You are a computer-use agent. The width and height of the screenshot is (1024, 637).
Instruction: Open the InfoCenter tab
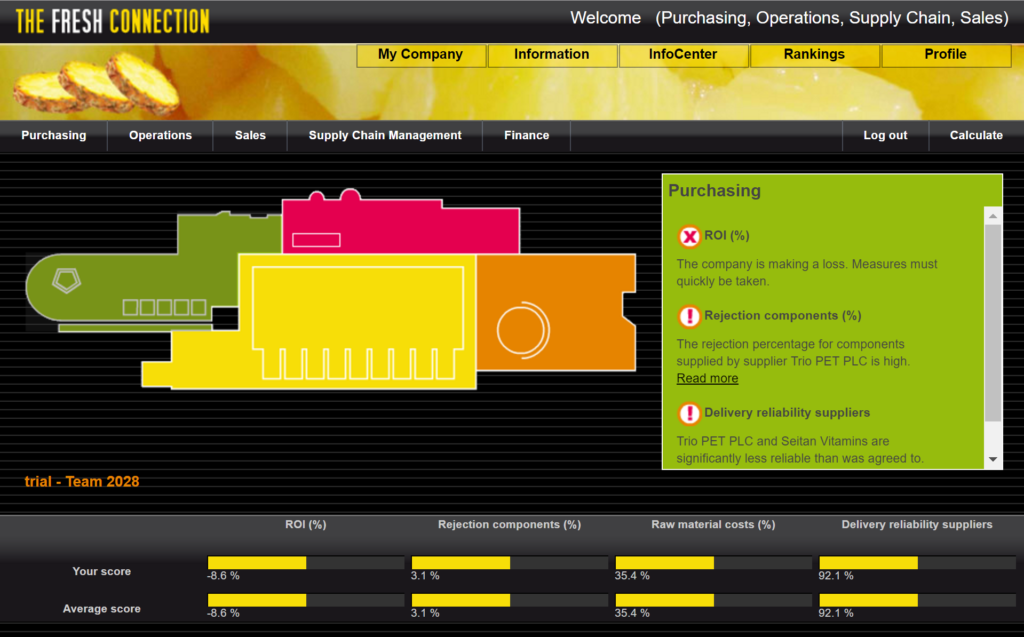coord(683,55)
